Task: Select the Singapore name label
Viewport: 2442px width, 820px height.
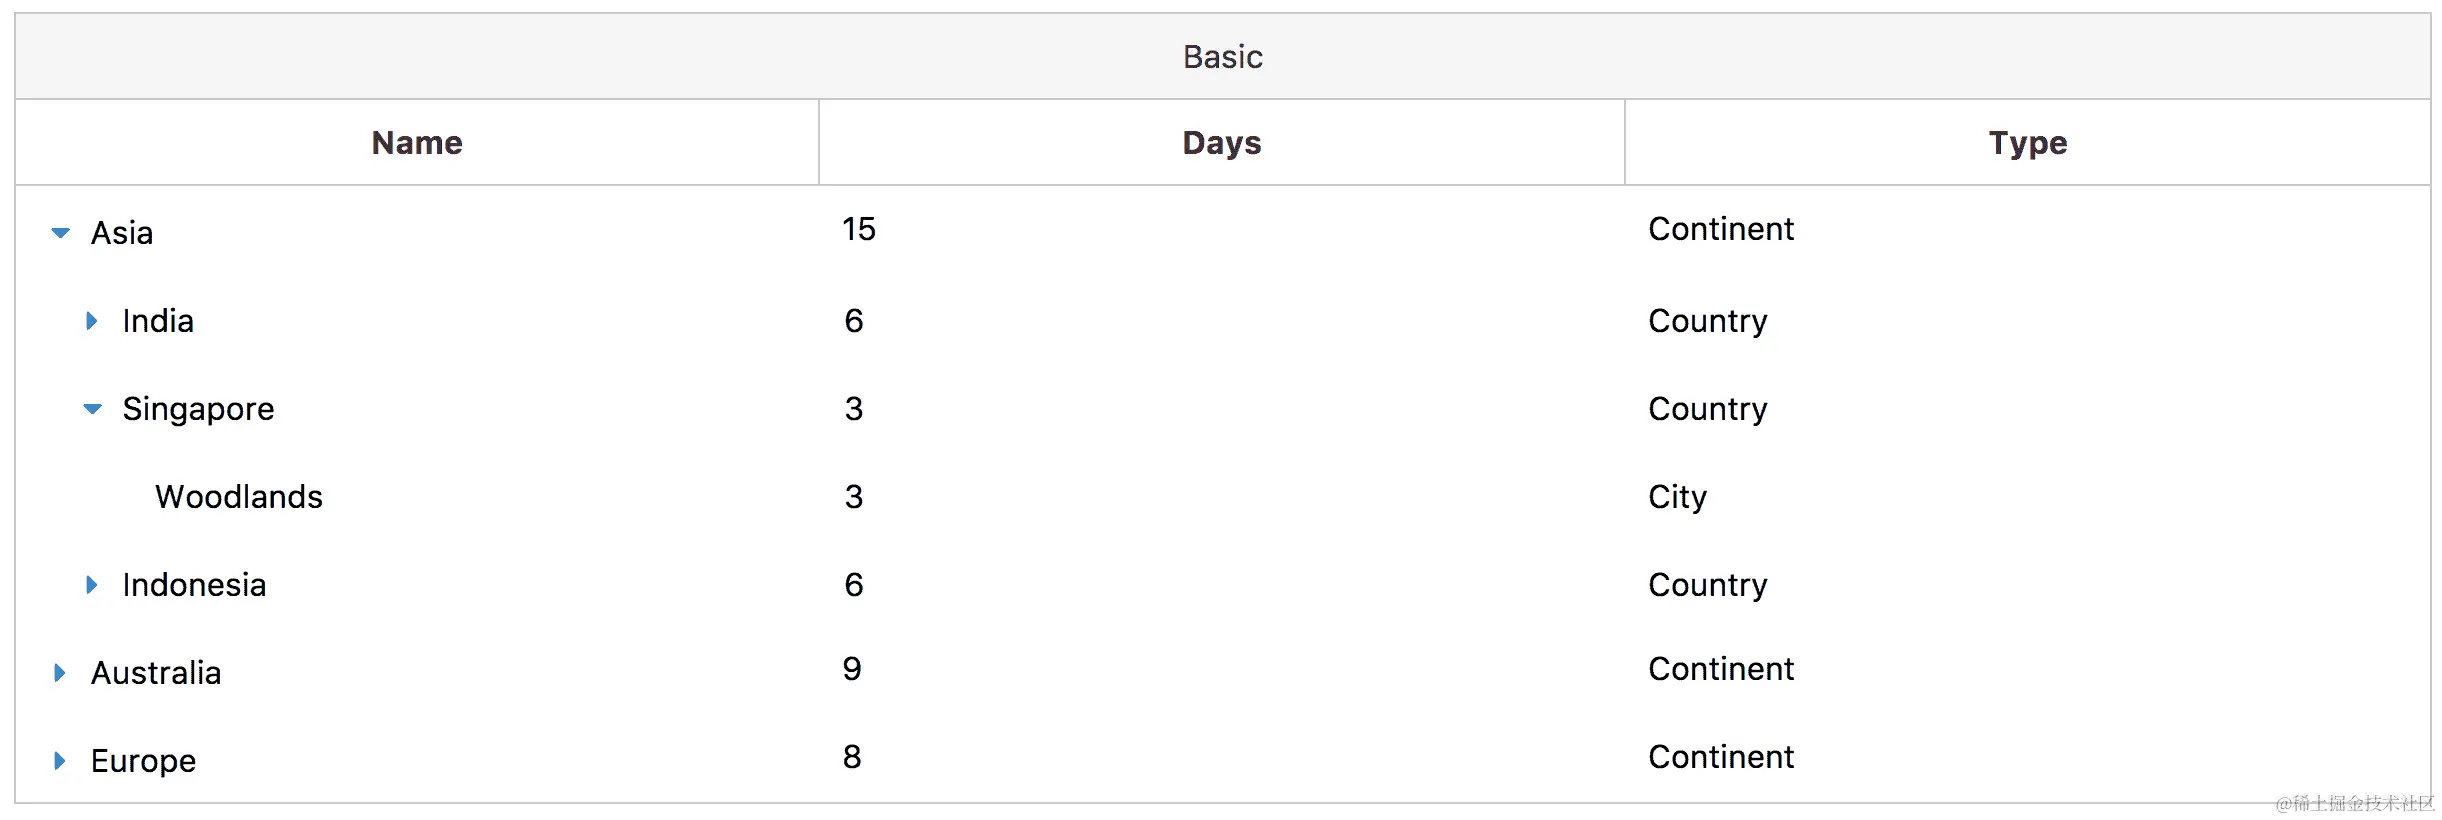Action: pos(198,409)
